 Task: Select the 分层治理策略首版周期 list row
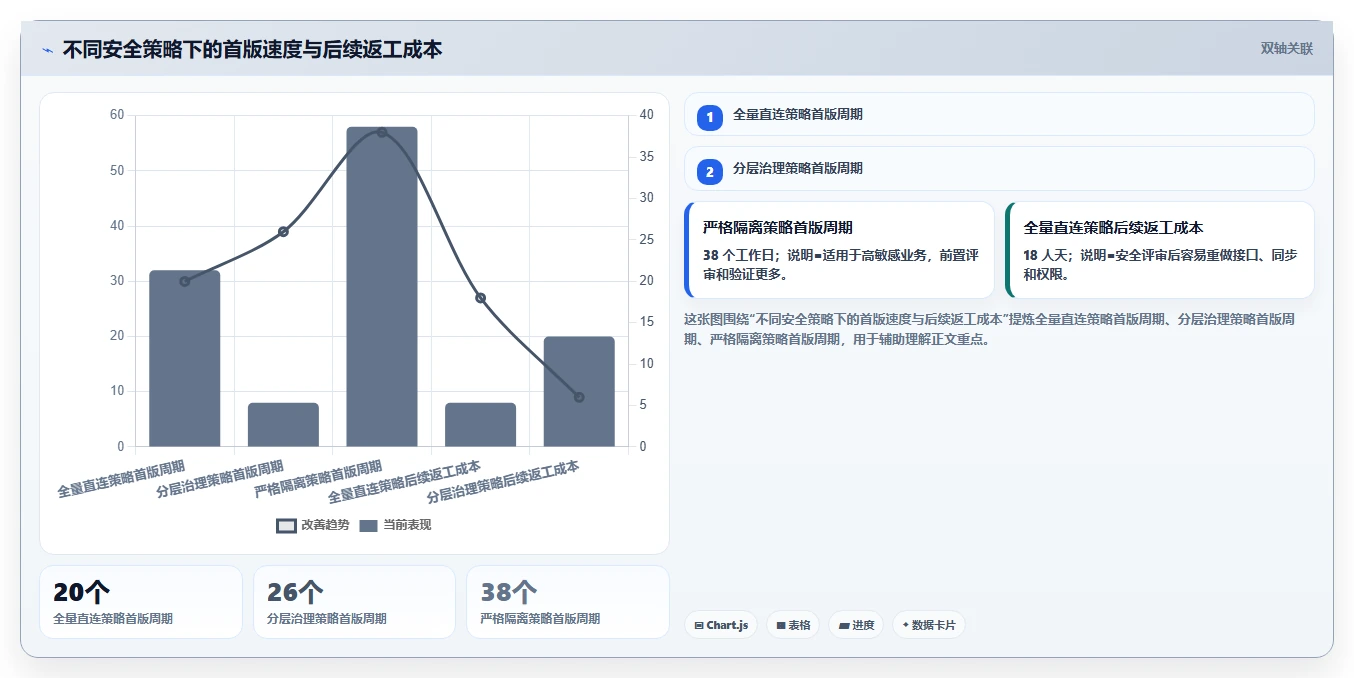(999, 168)
